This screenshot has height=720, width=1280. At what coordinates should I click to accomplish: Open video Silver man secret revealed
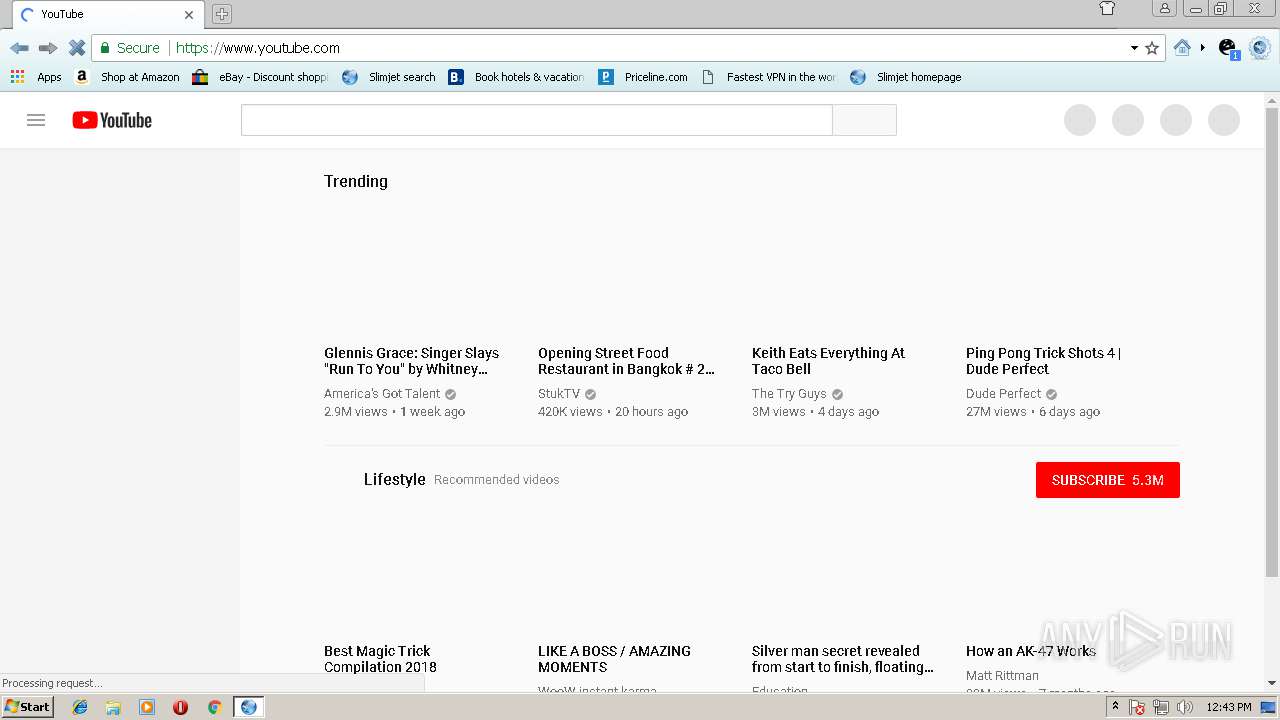[x=843, y=659]
